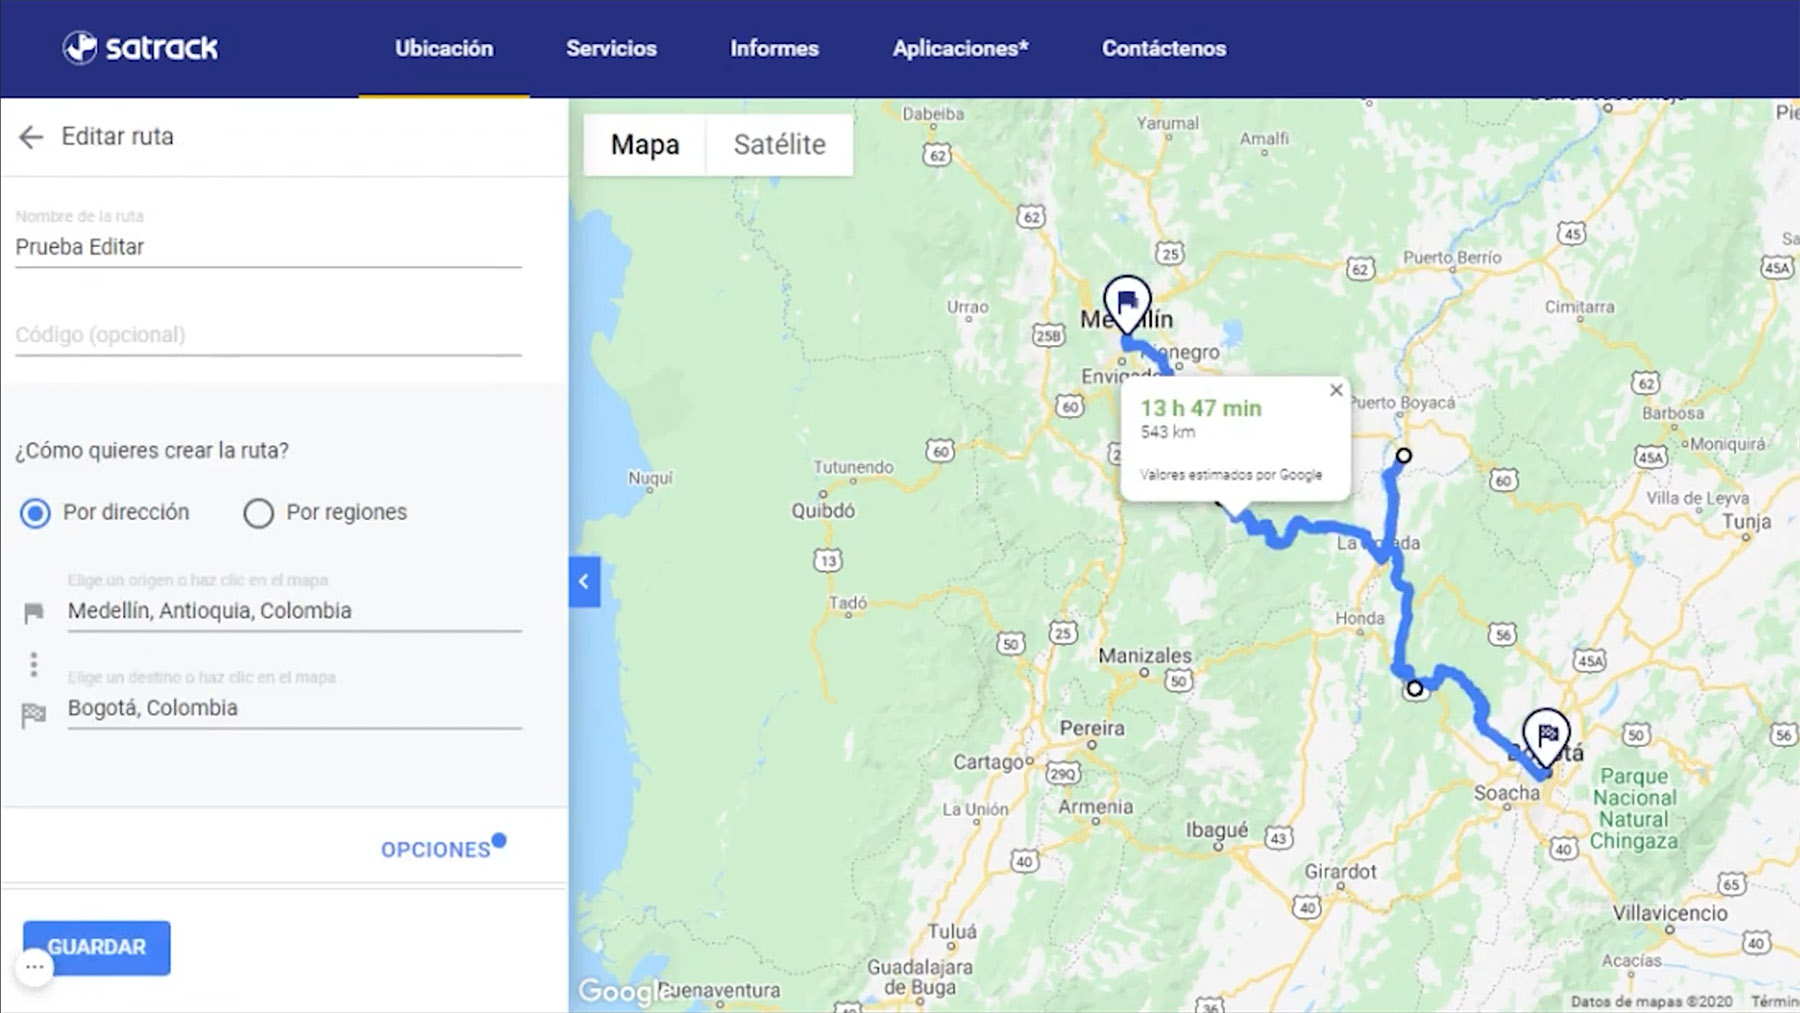Click the Pereira city label on map
The height and width of the screenshot is (1013, 1800).
[x=1092, y=728]
